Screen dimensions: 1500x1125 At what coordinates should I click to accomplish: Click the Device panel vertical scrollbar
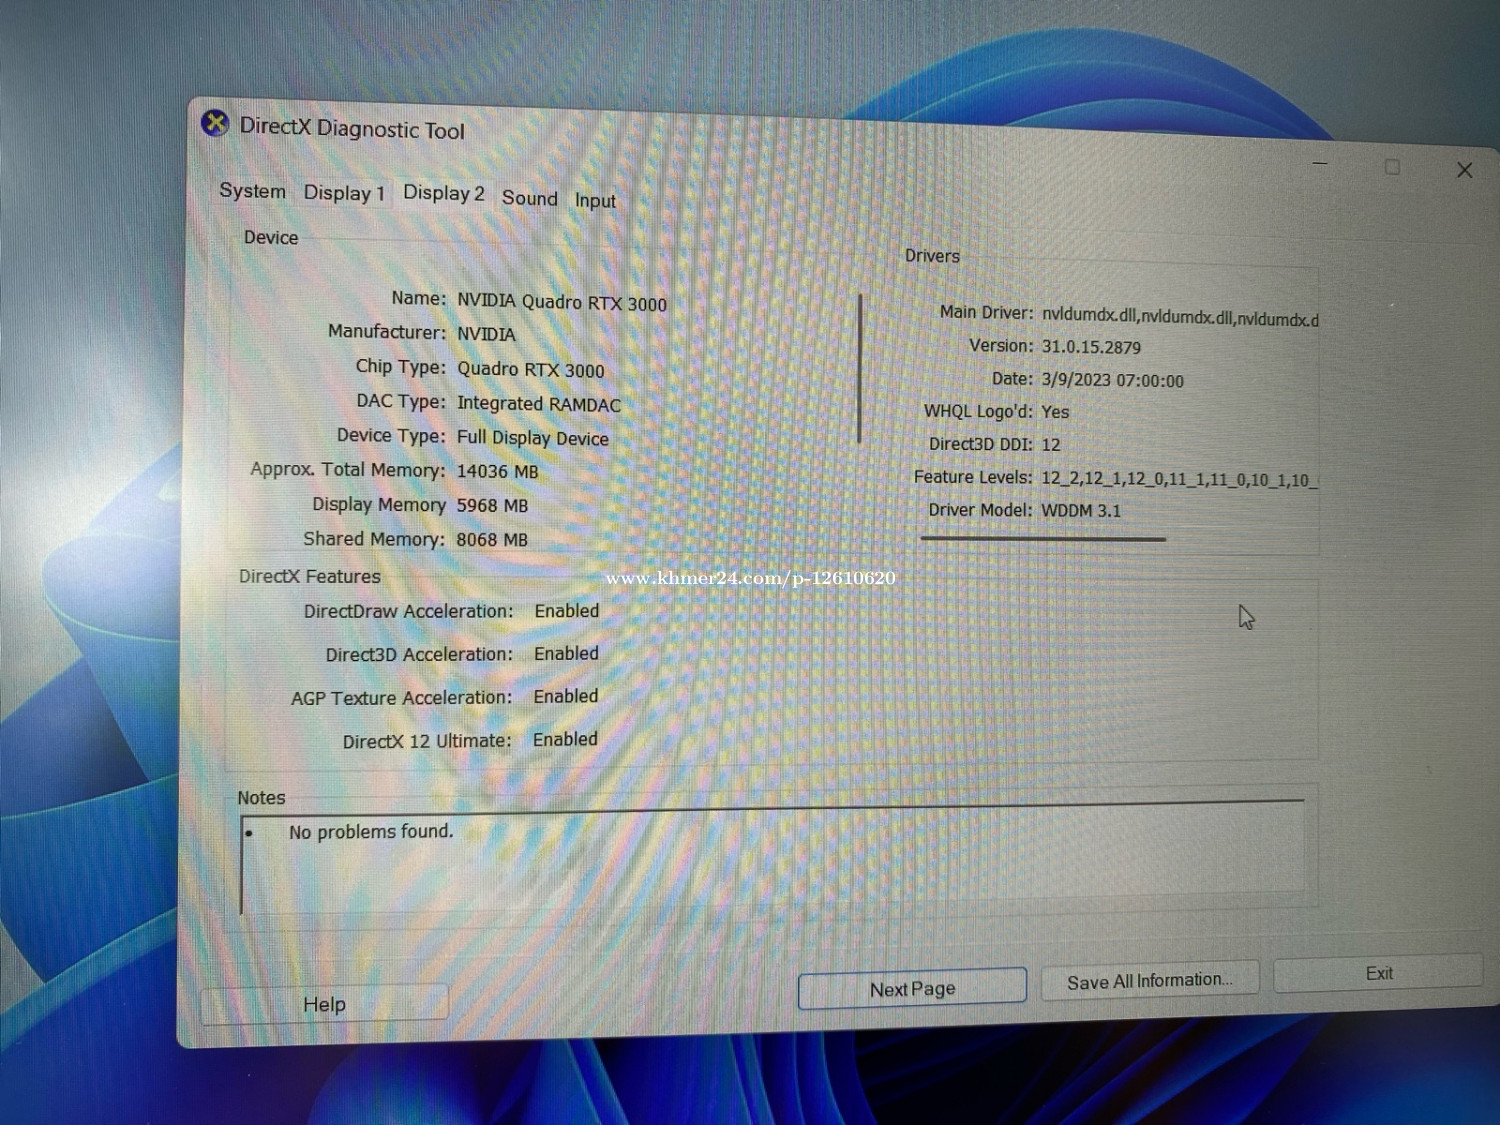[x=860, y=367]
